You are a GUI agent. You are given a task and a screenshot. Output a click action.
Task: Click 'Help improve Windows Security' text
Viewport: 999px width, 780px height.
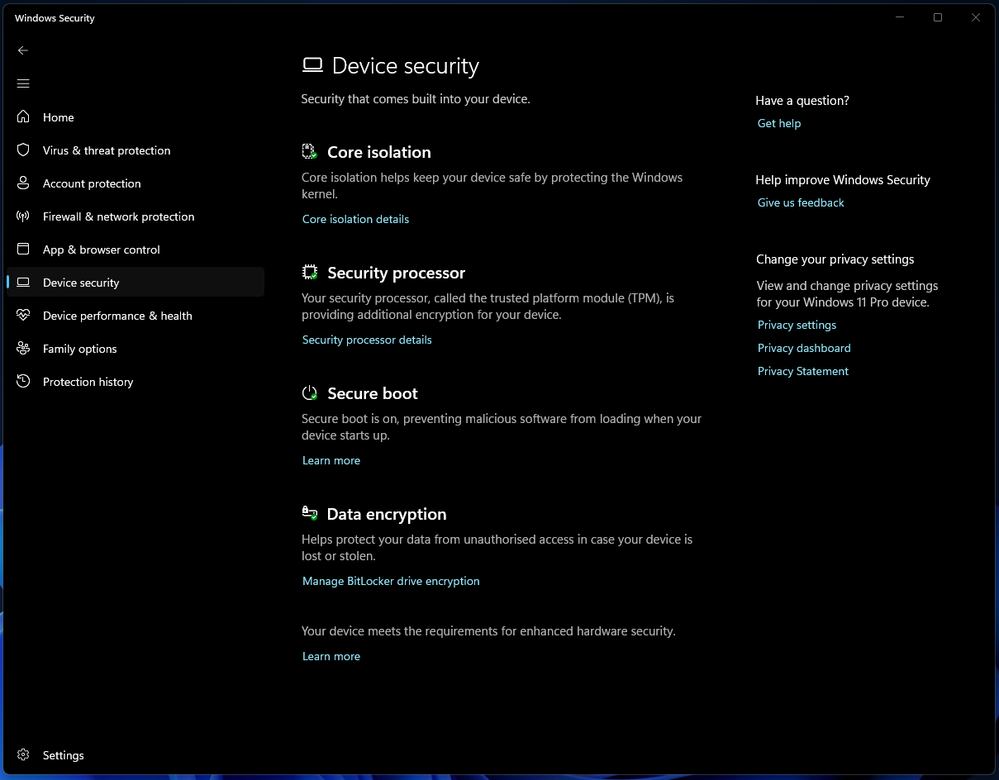[x=842, y=180]
